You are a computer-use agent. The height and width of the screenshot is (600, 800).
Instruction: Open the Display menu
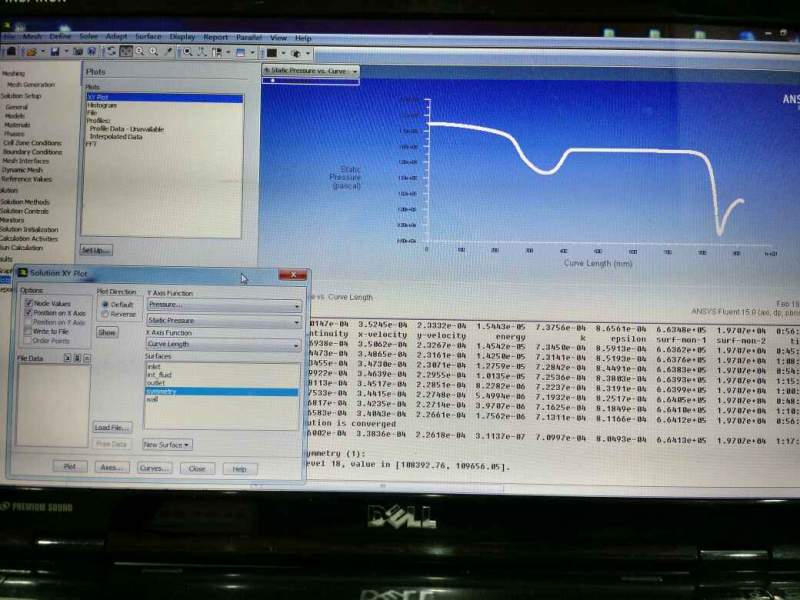click(x=182, y=37)
